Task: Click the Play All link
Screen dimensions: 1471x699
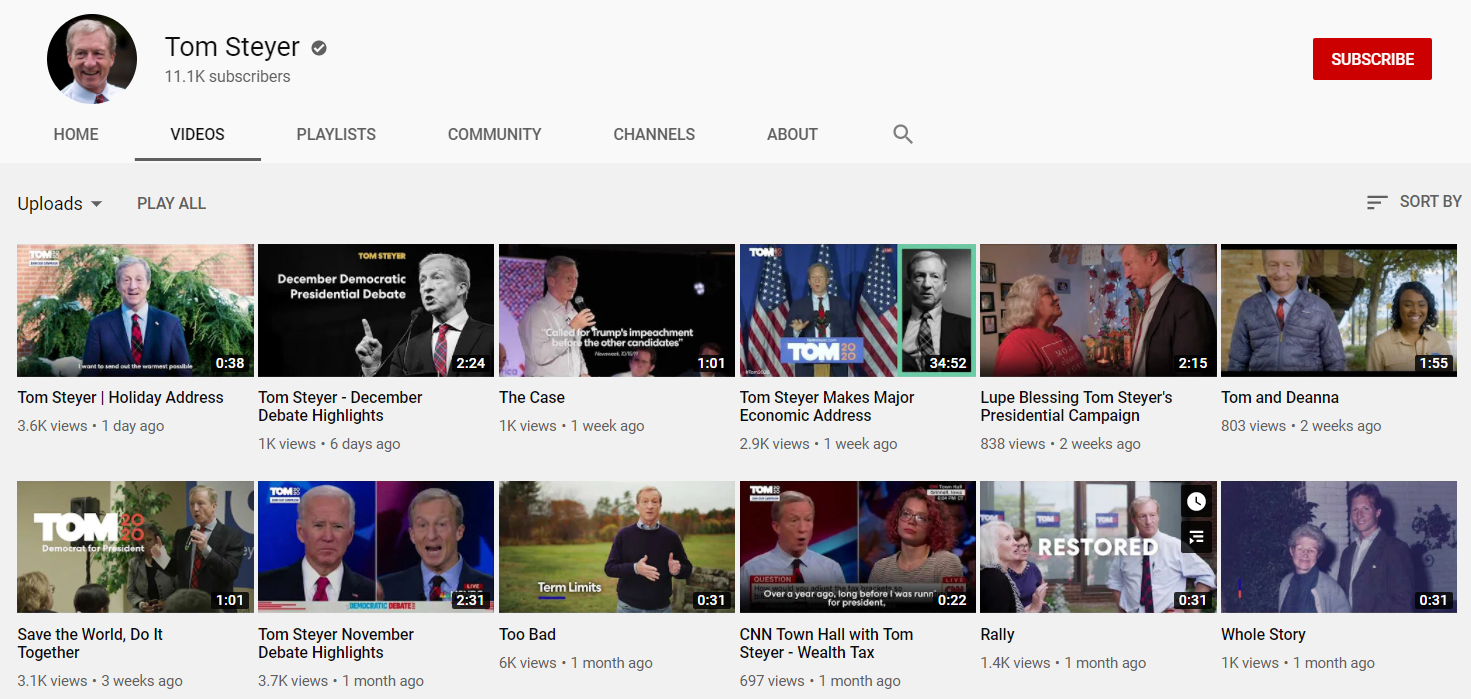Action: 171,203
